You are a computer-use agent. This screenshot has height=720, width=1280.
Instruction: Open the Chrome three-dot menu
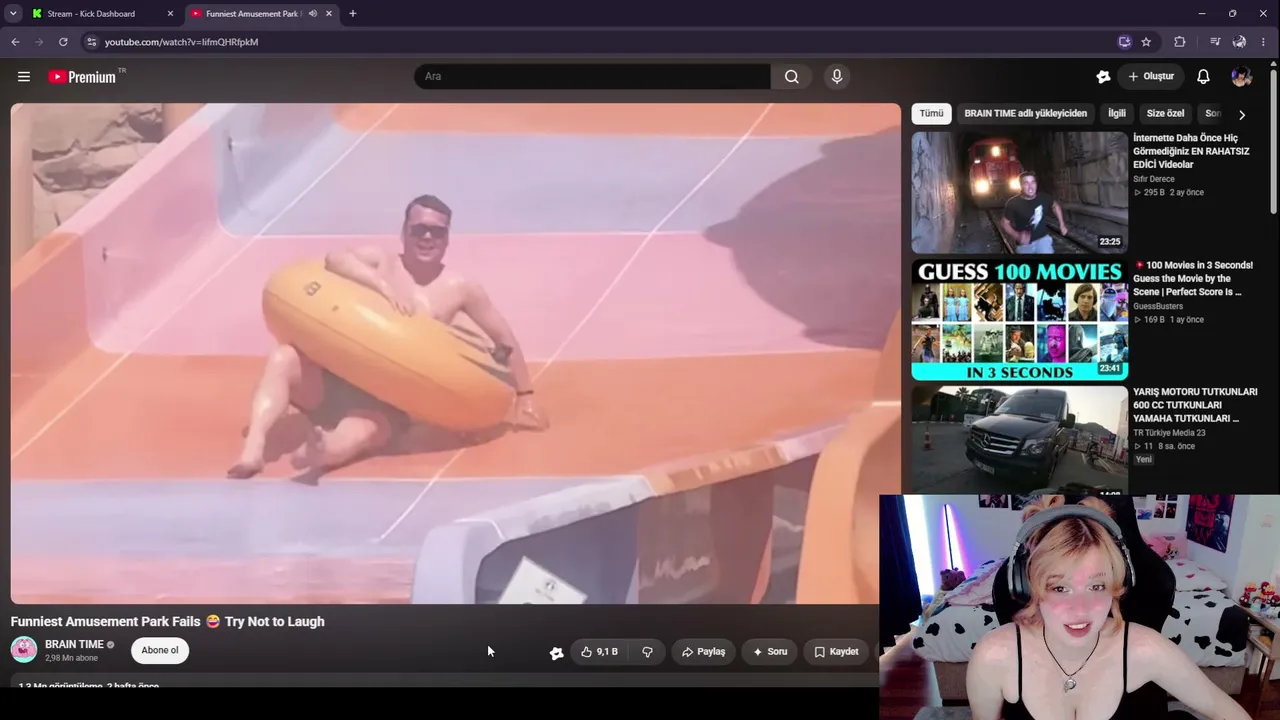pyautogui.click(x=1264, y=42)
